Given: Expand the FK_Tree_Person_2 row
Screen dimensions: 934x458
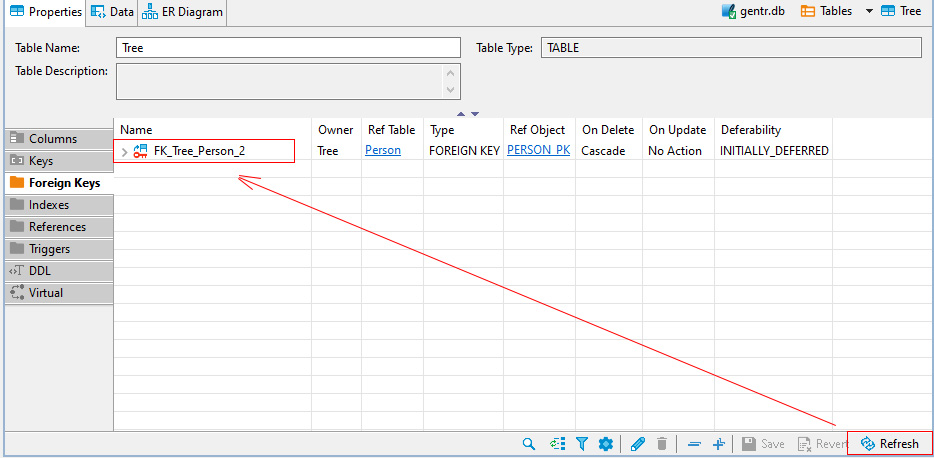Looking at the screenshot, I should pyautogui.click(x=124, y=151).
